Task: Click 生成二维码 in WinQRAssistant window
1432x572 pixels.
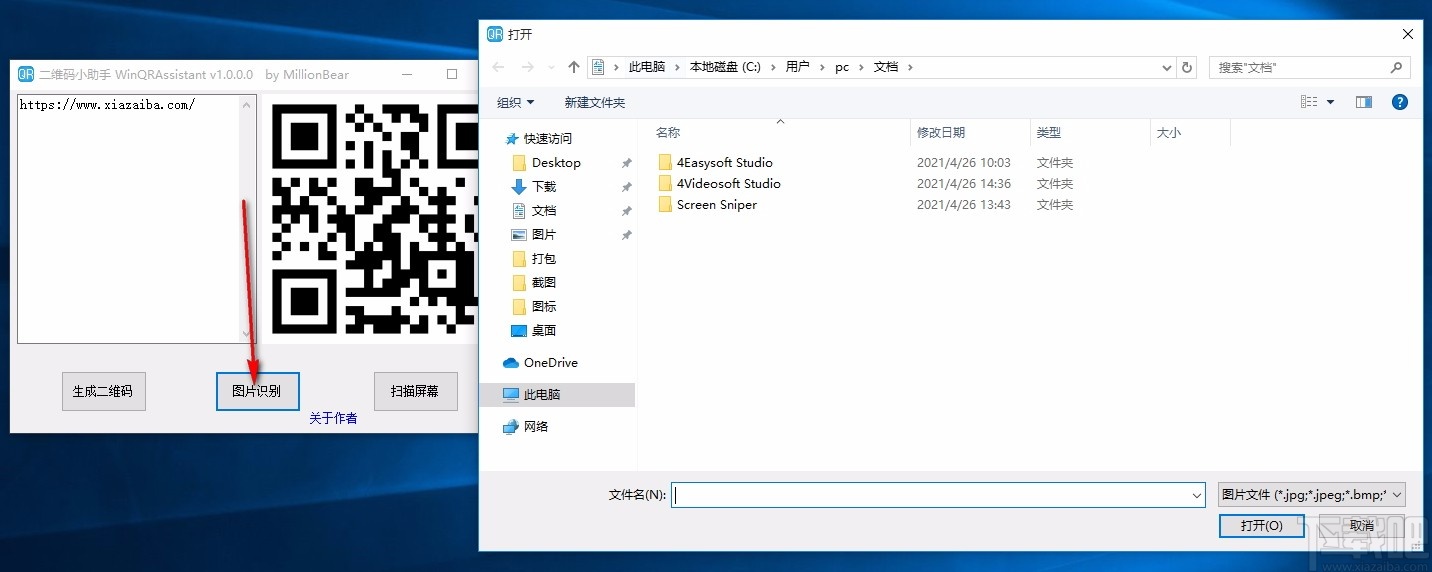Action: [x=103, y=391]
